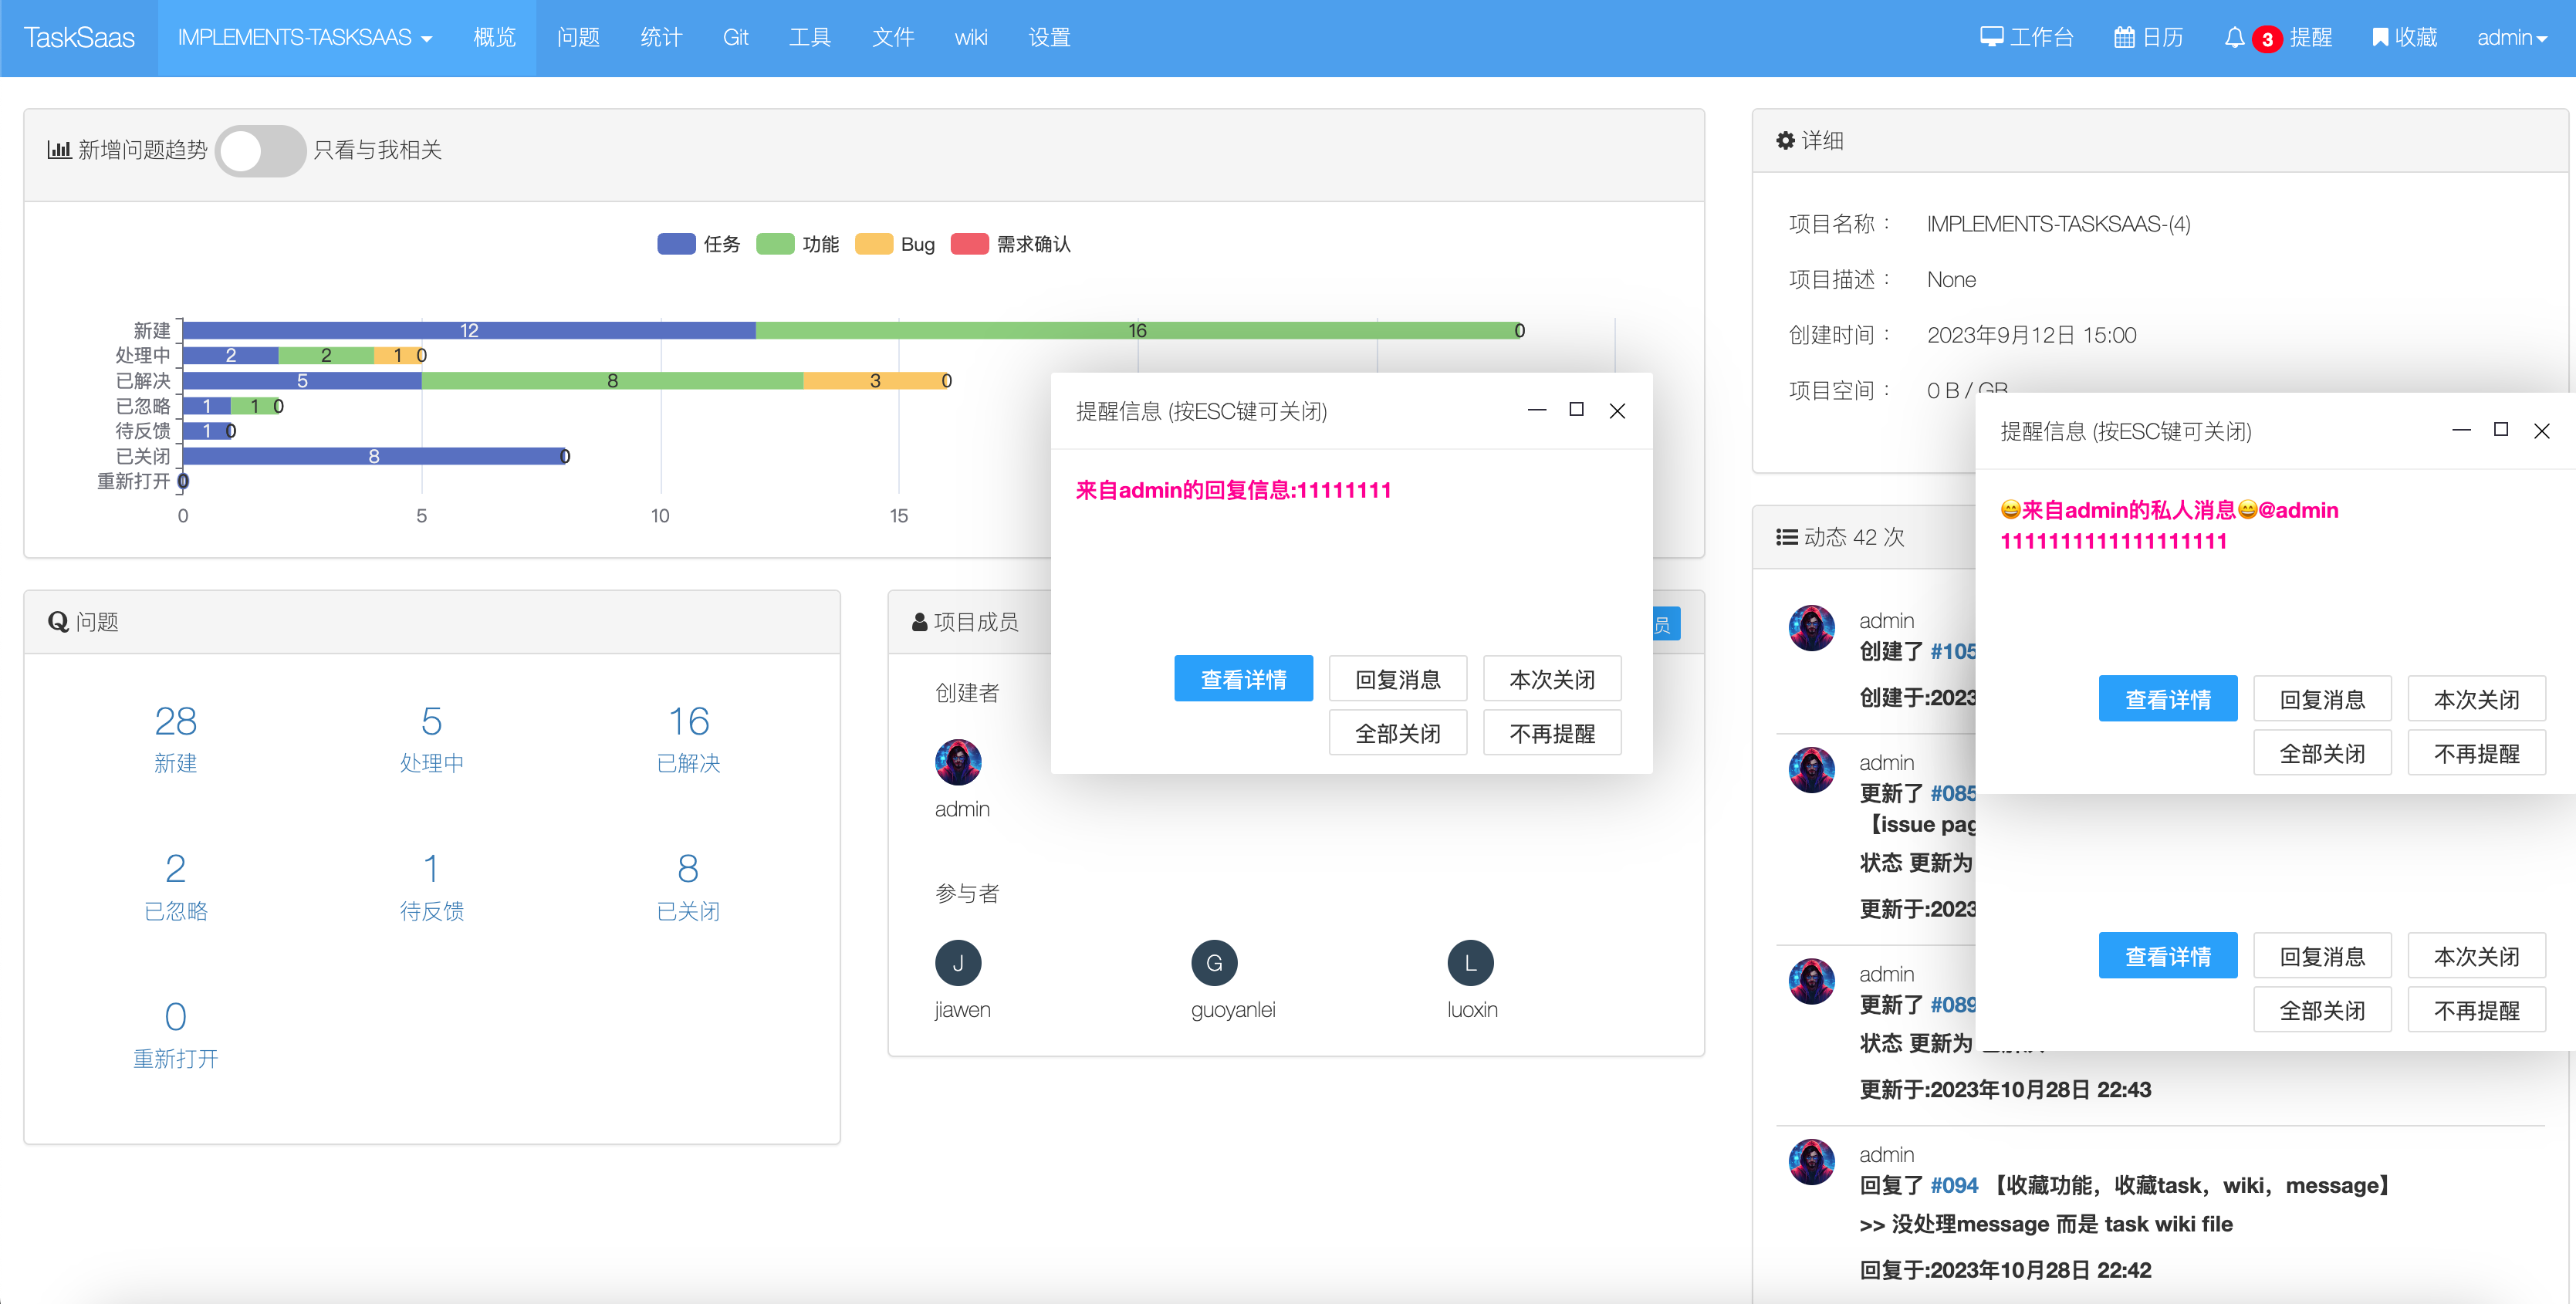Toggle the only-related-to-me switch

(x=260, y=150)
